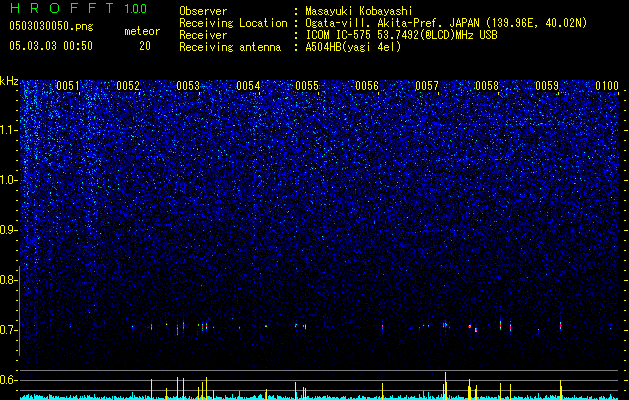
Task: Click the 0100 time marker
Action: tap(607, 86)
